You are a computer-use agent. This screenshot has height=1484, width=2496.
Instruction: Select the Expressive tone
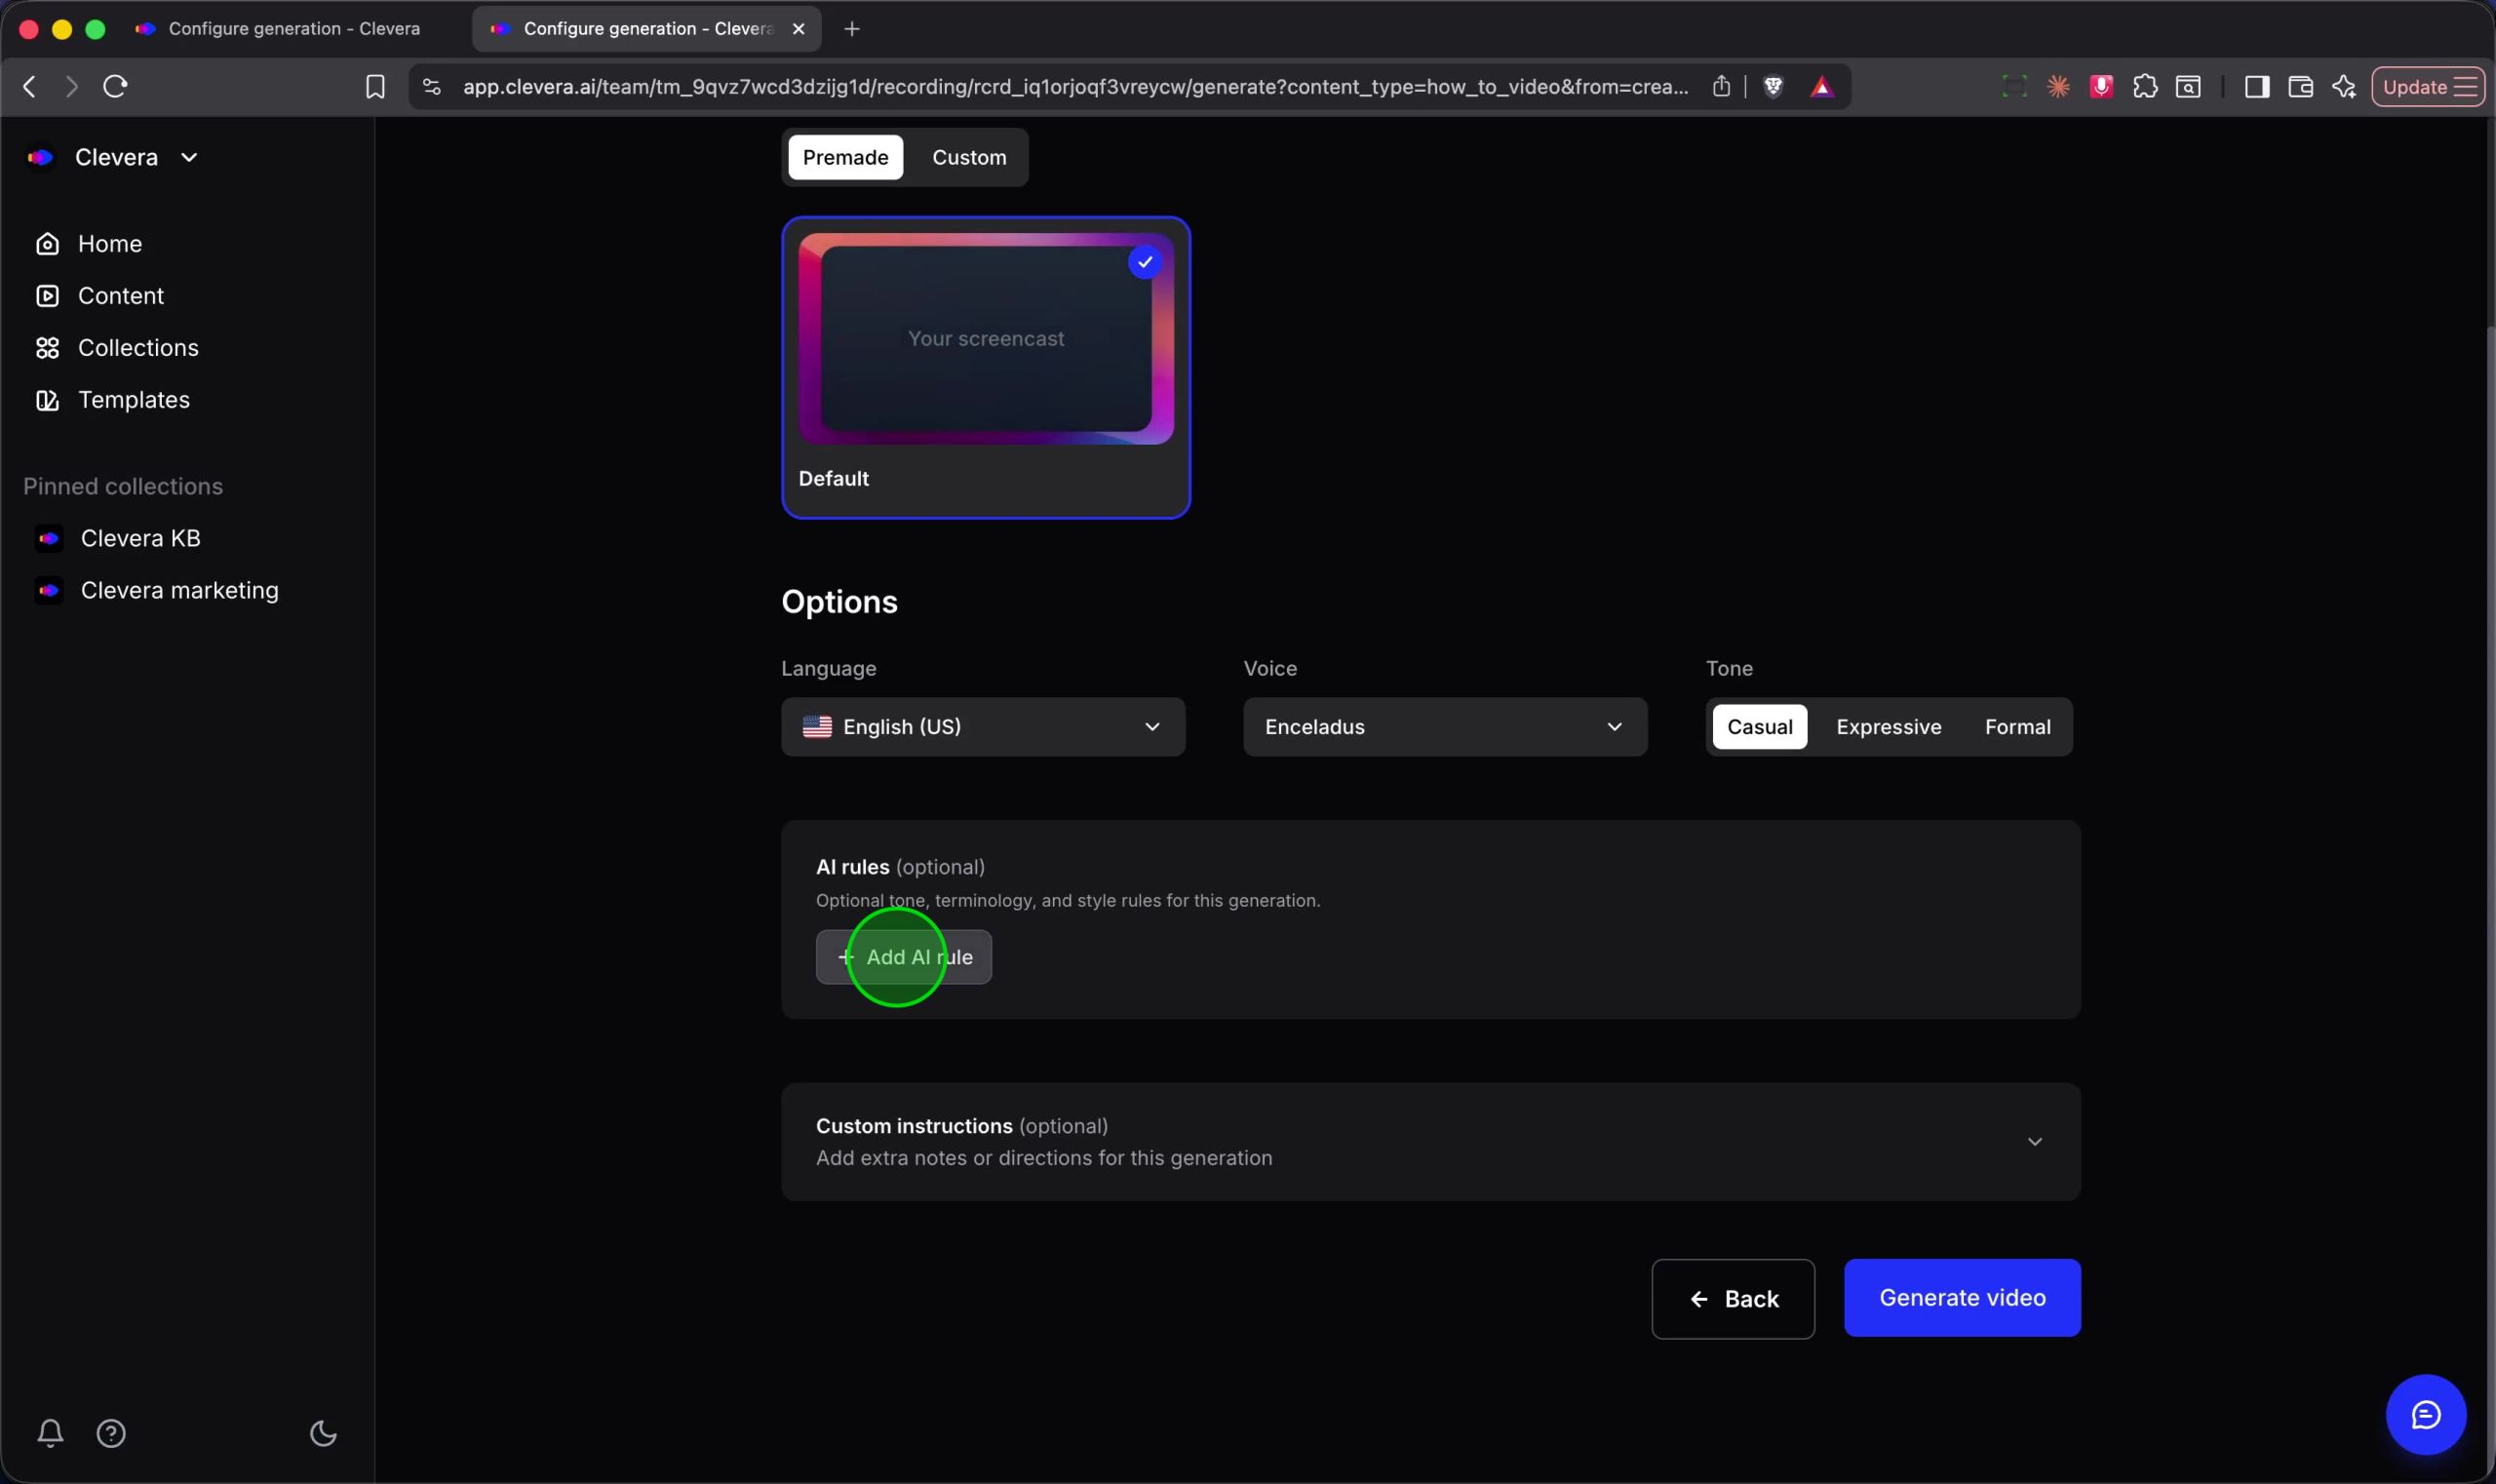tap(1888, 727)
